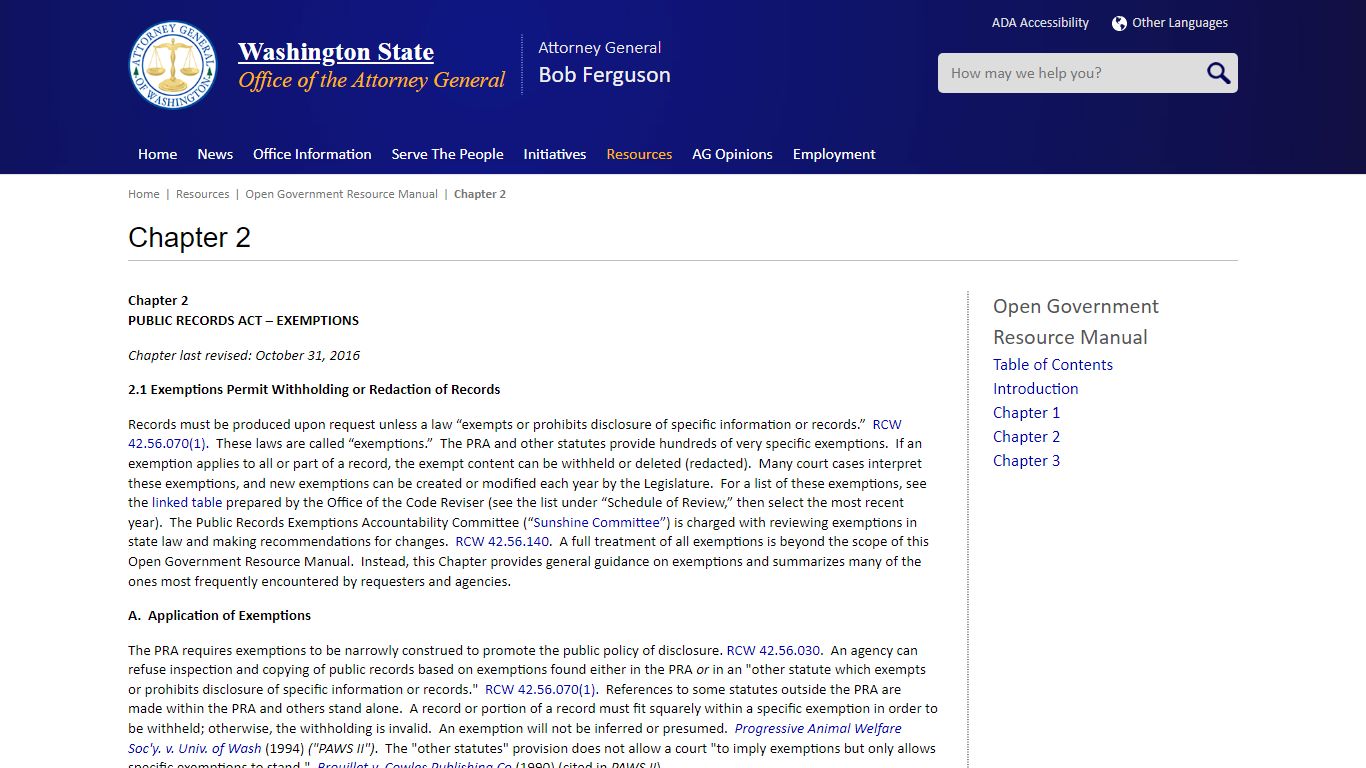This screenshot has width=1366, height=768.
Task: Click the Other Languages link
Action: click(x=1180, y=23)
